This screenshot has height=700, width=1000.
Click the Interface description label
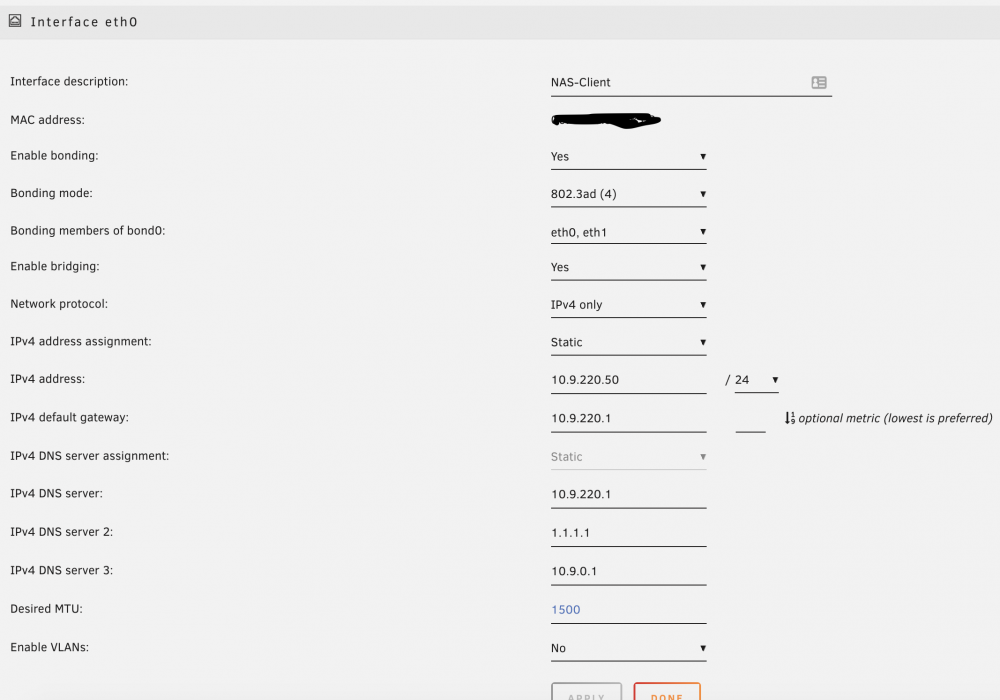click(69, 82)
